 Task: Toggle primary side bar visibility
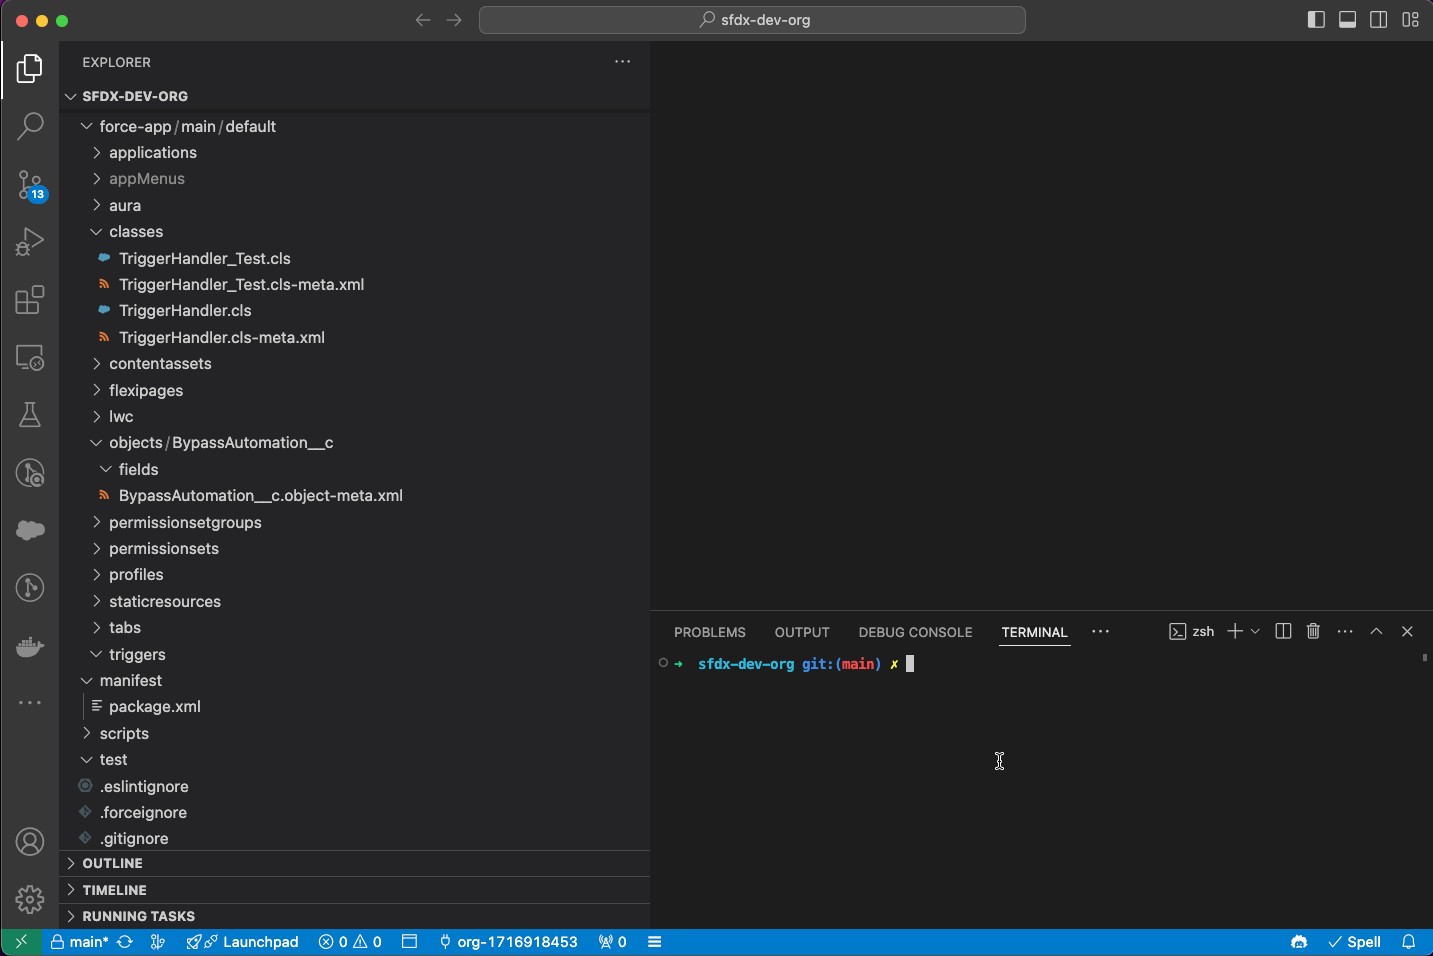pos(1316,20)
